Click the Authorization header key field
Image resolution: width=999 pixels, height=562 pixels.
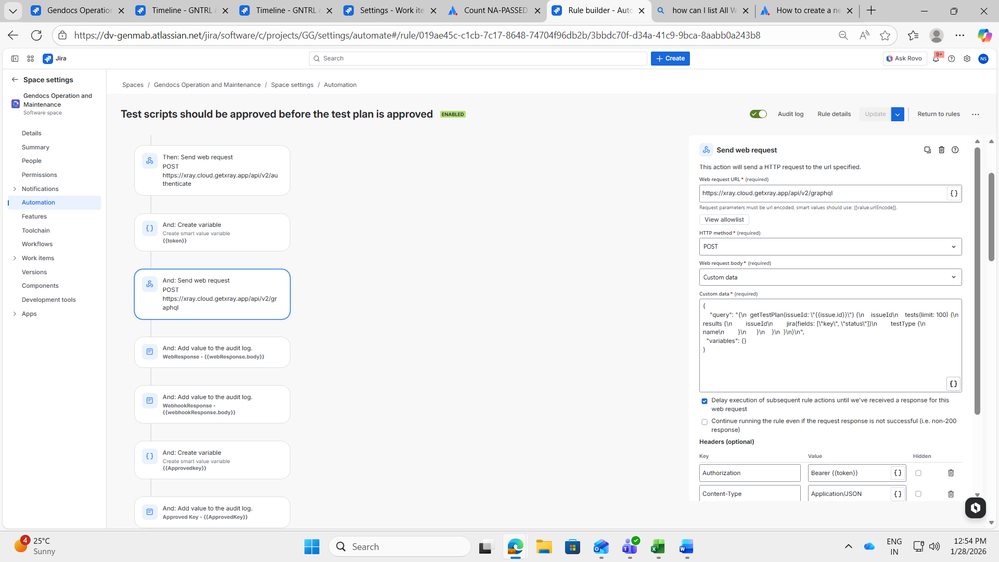point(749,473)
